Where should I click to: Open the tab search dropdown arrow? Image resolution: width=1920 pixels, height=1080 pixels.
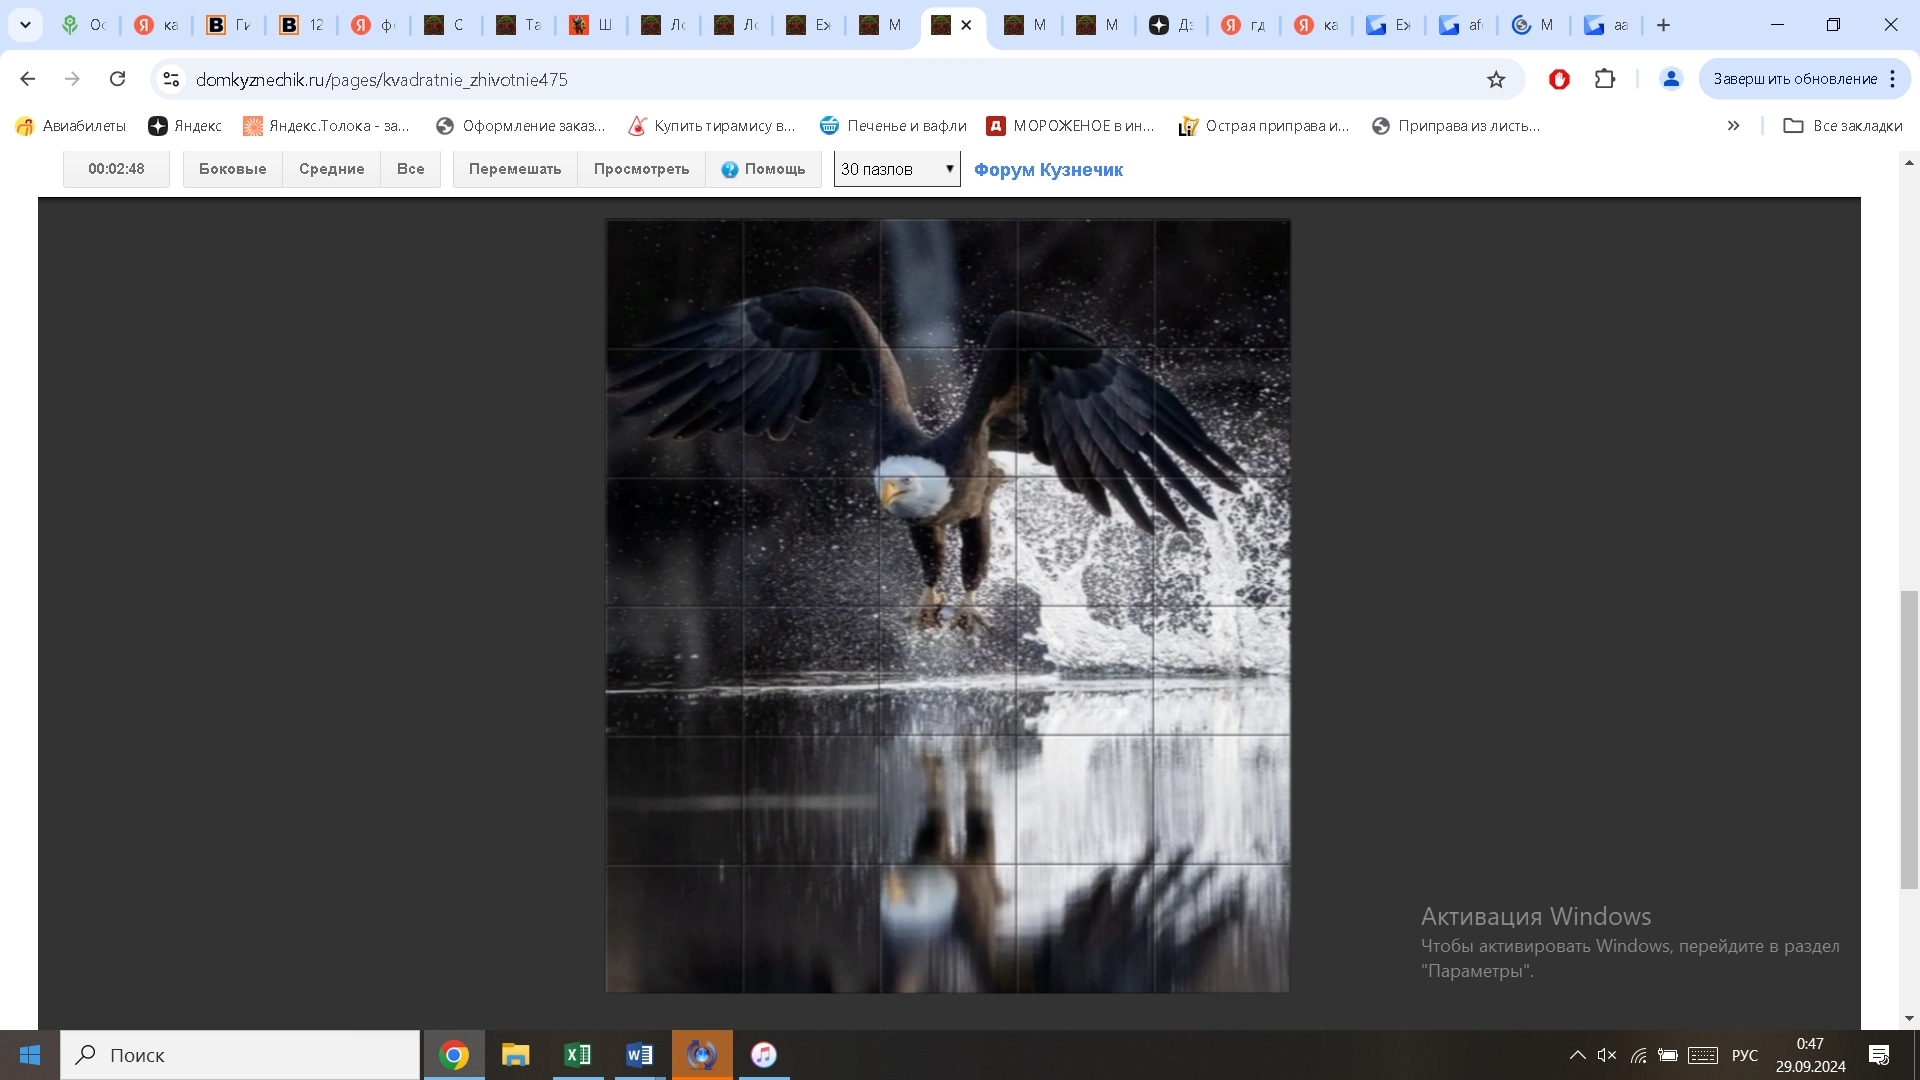(x=25, y=25)
